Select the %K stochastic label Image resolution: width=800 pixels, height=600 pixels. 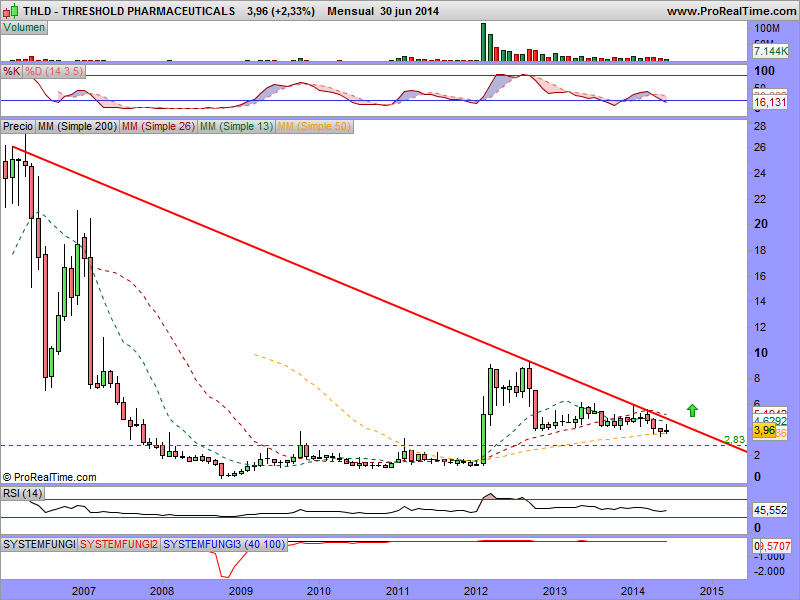coord(12,71)
